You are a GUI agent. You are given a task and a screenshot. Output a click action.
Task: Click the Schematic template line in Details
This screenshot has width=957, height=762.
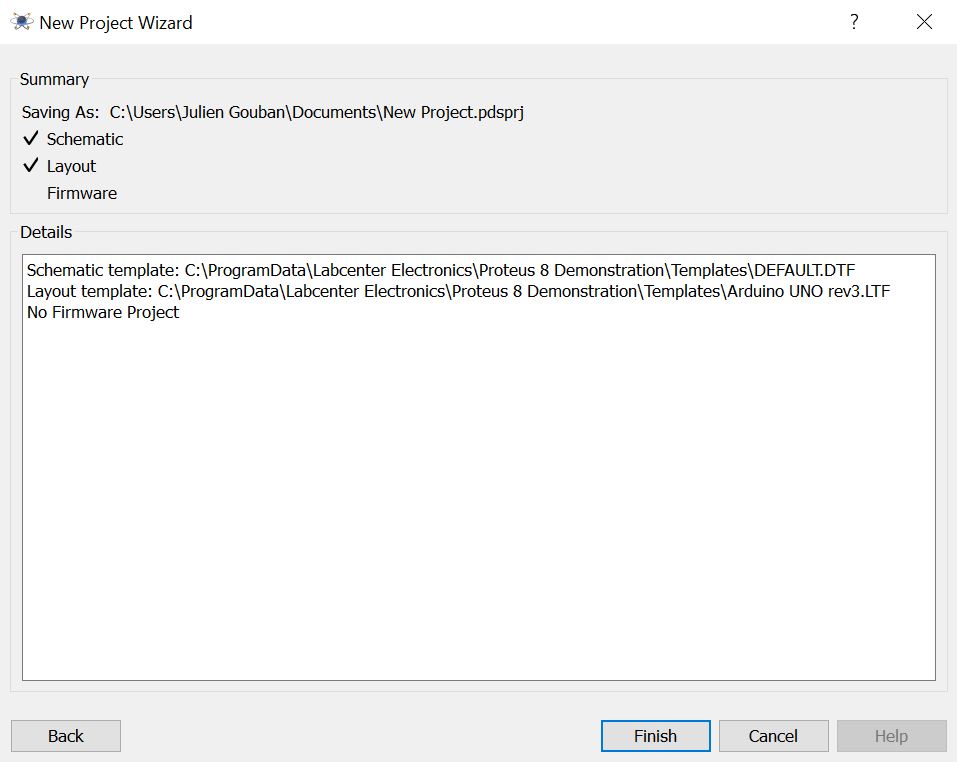pyautogui.click(x=440, y=270)
